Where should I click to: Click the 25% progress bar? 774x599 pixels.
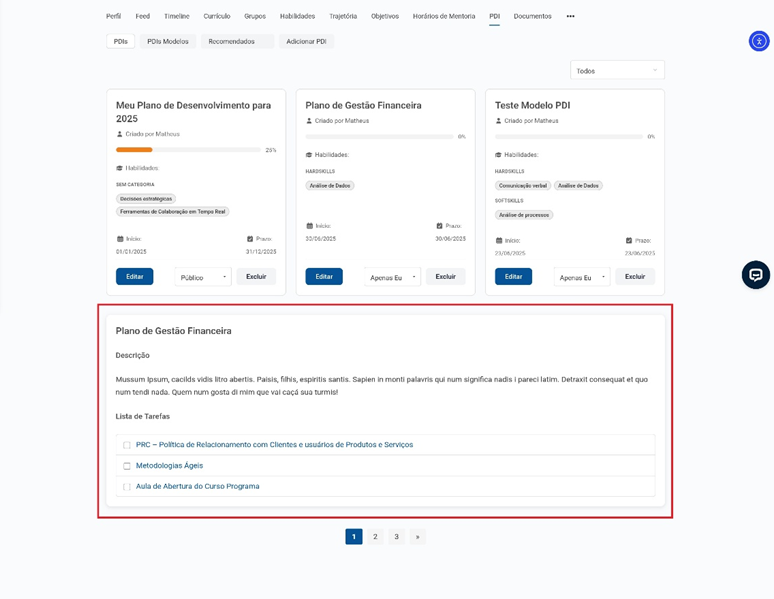coord(188,150)
